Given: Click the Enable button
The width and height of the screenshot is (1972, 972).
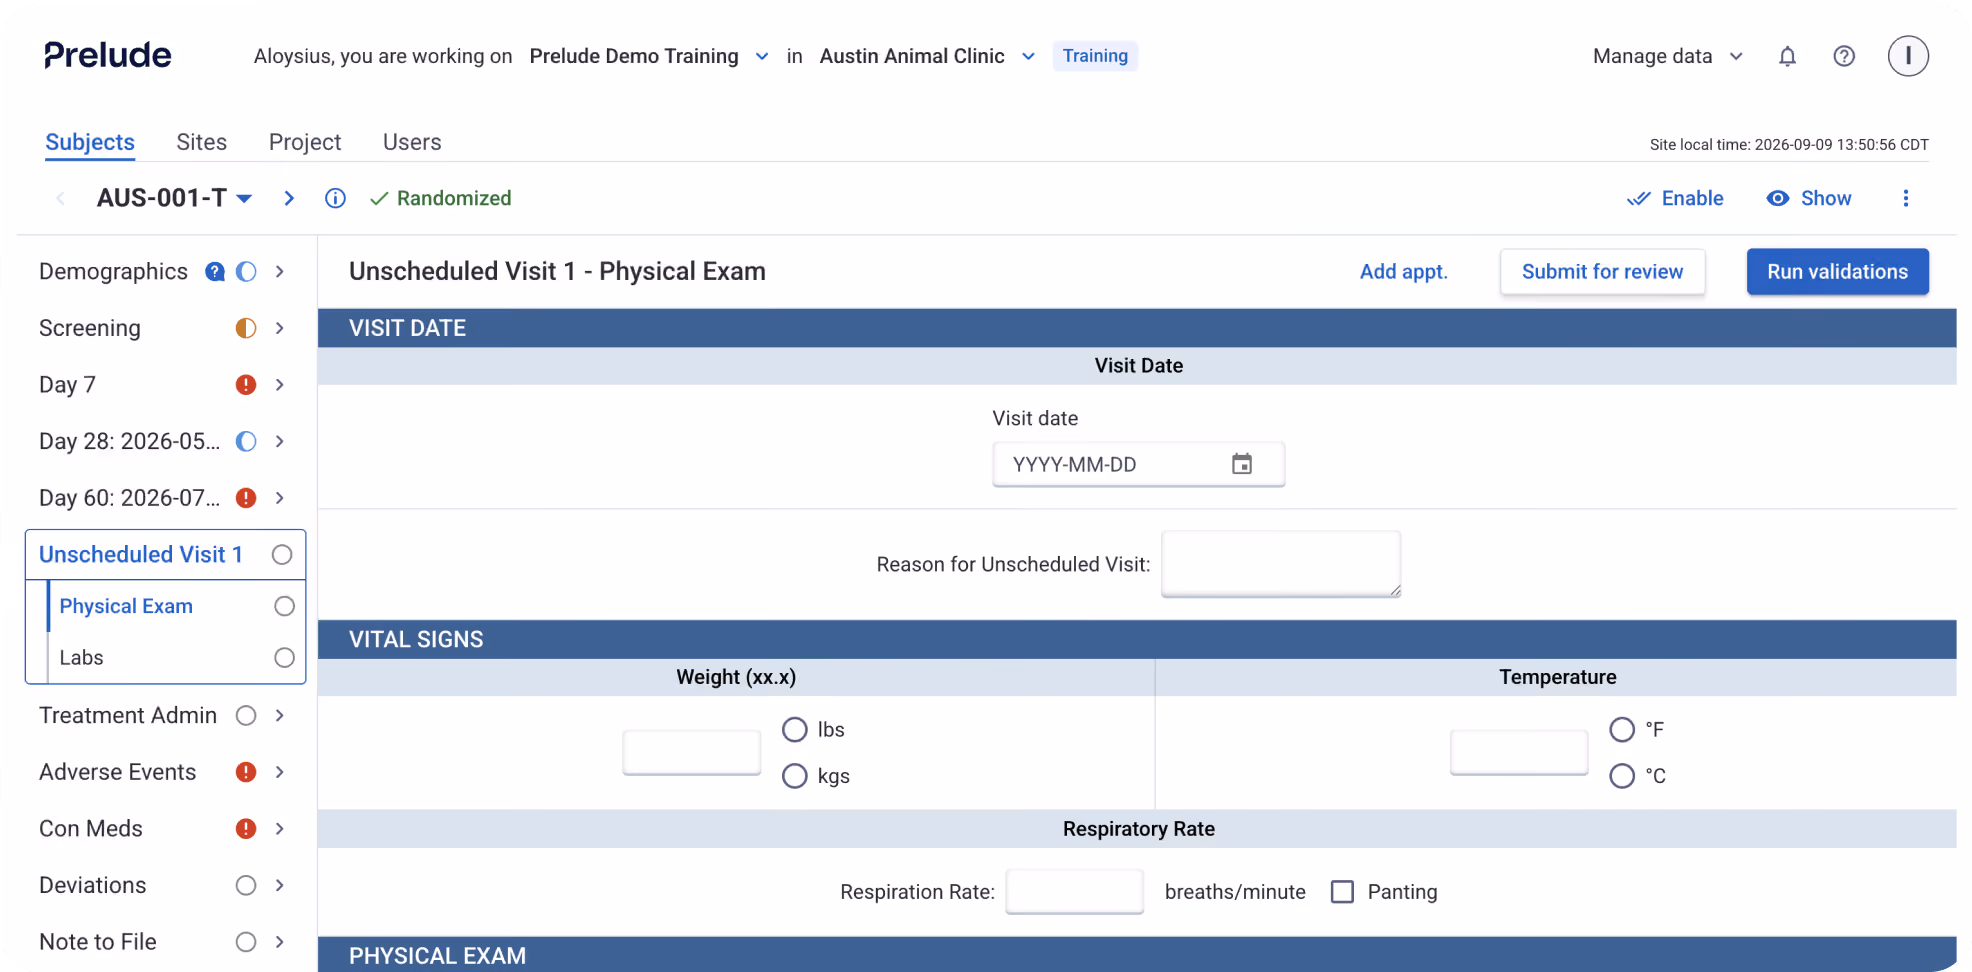Looking at the screenshot, I should click(x=1675, y=198).
